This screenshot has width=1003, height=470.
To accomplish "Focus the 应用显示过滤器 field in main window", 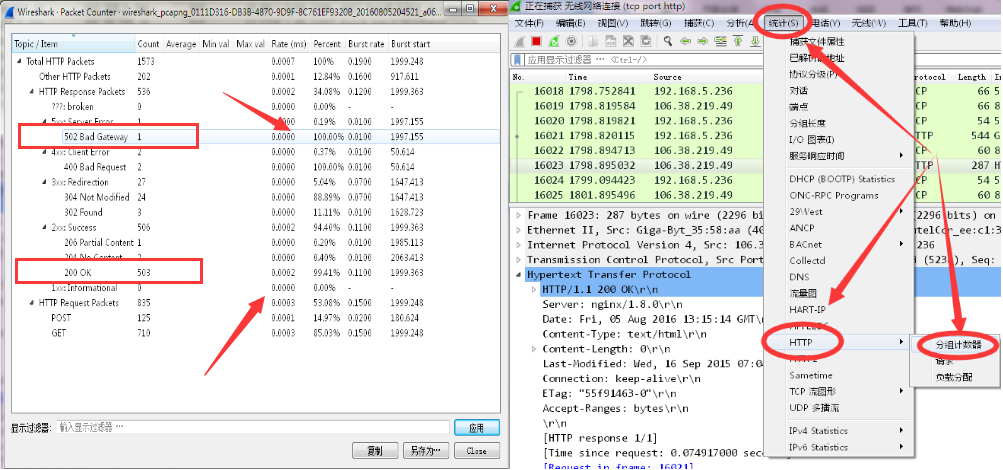I will 643,60.
